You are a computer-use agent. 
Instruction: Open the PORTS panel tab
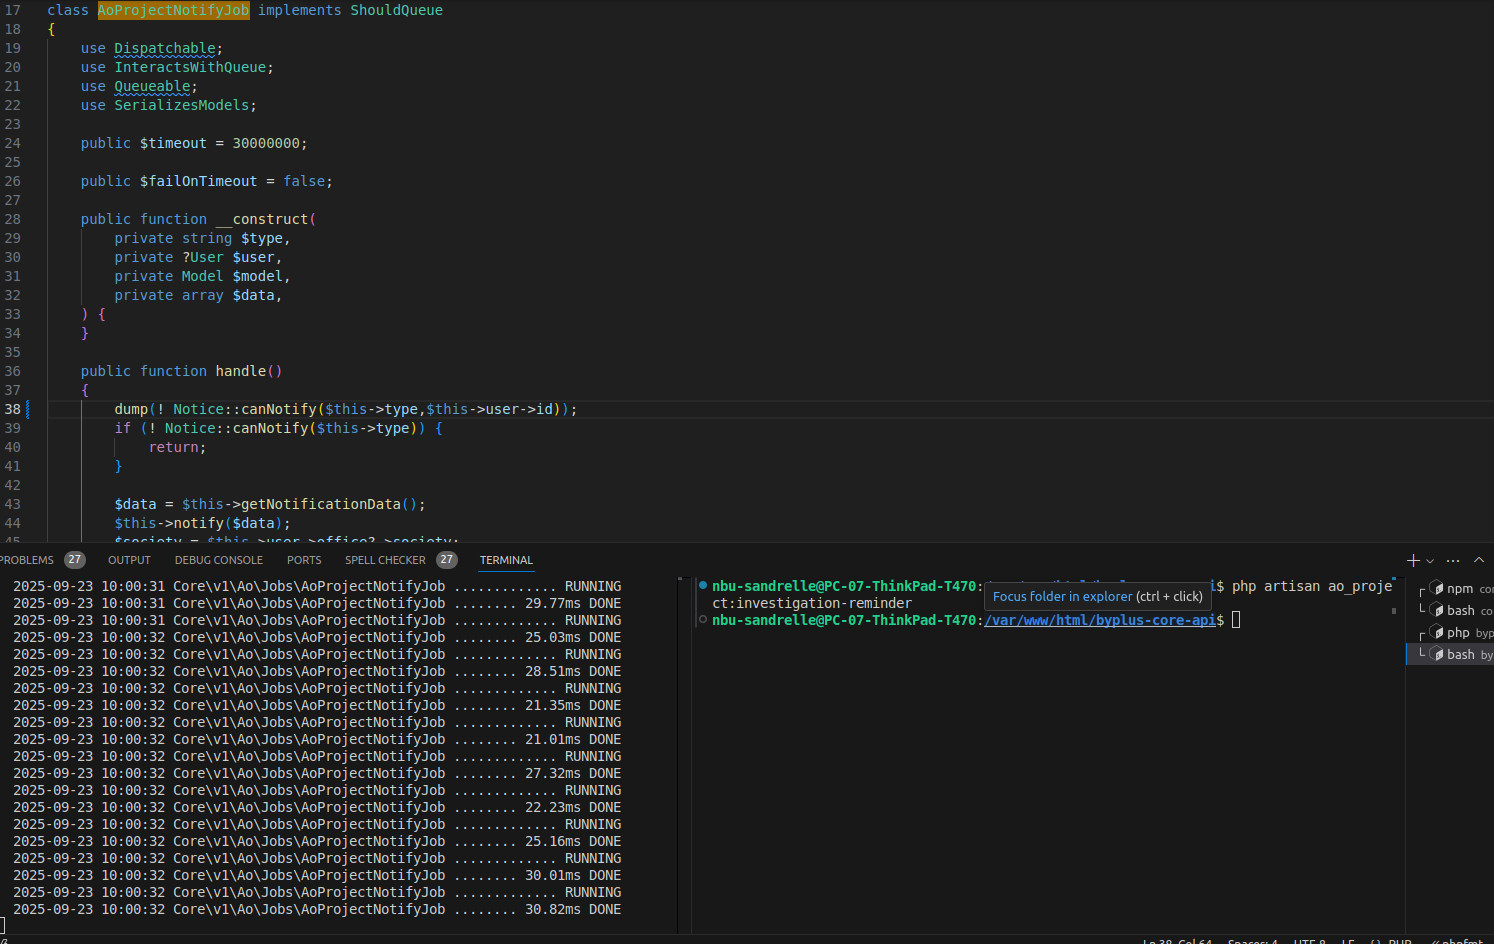[304, 560]
